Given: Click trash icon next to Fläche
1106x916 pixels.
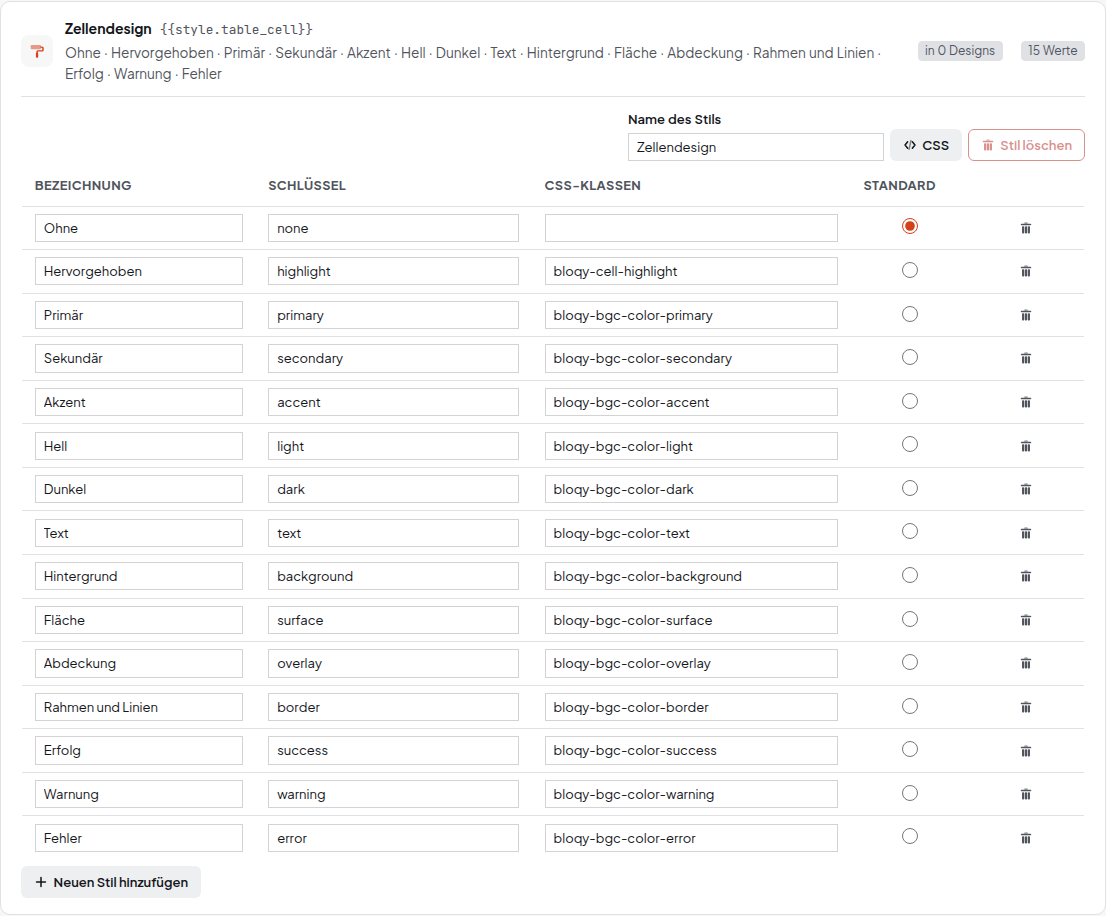Looking at the screenshot, I should point(1026,620).
